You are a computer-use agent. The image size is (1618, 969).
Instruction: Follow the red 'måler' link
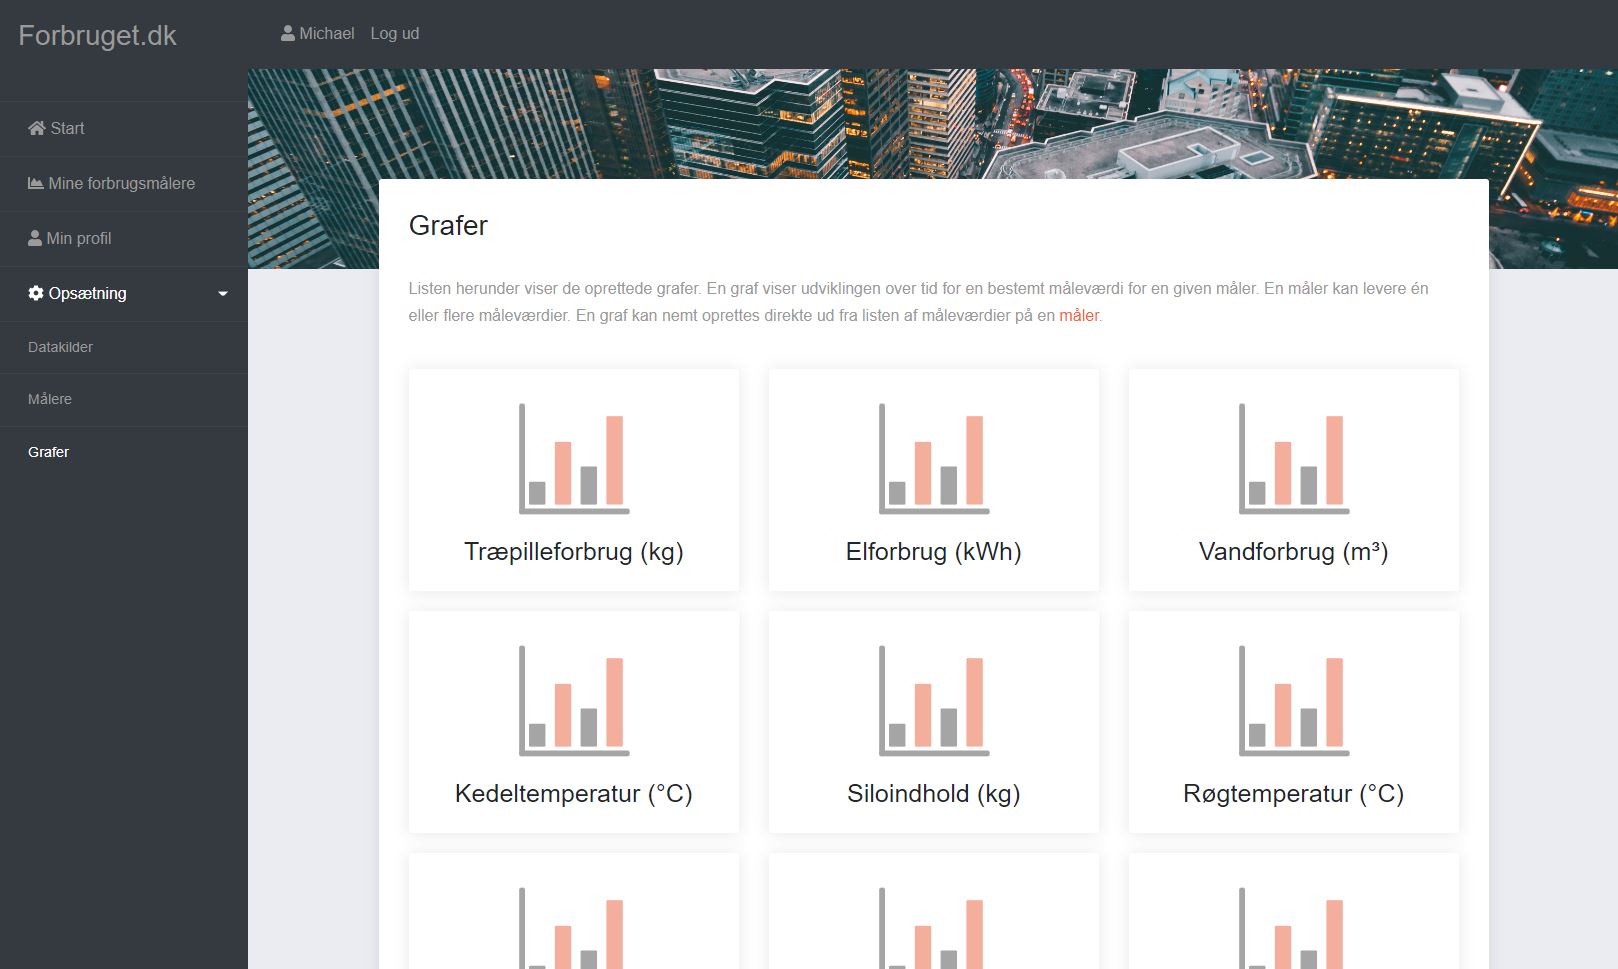(x=1078, y=315)
